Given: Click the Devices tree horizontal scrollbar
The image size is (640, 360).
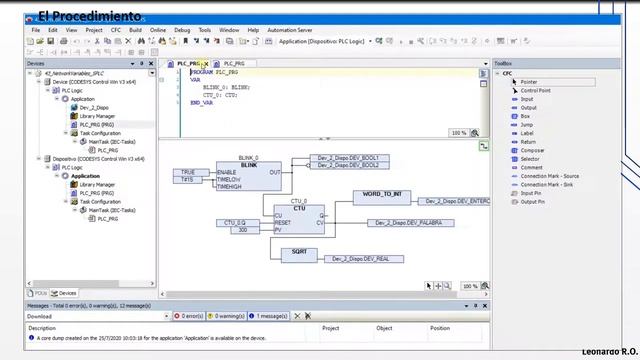Looking at the screenshot, I should [91, 283].
